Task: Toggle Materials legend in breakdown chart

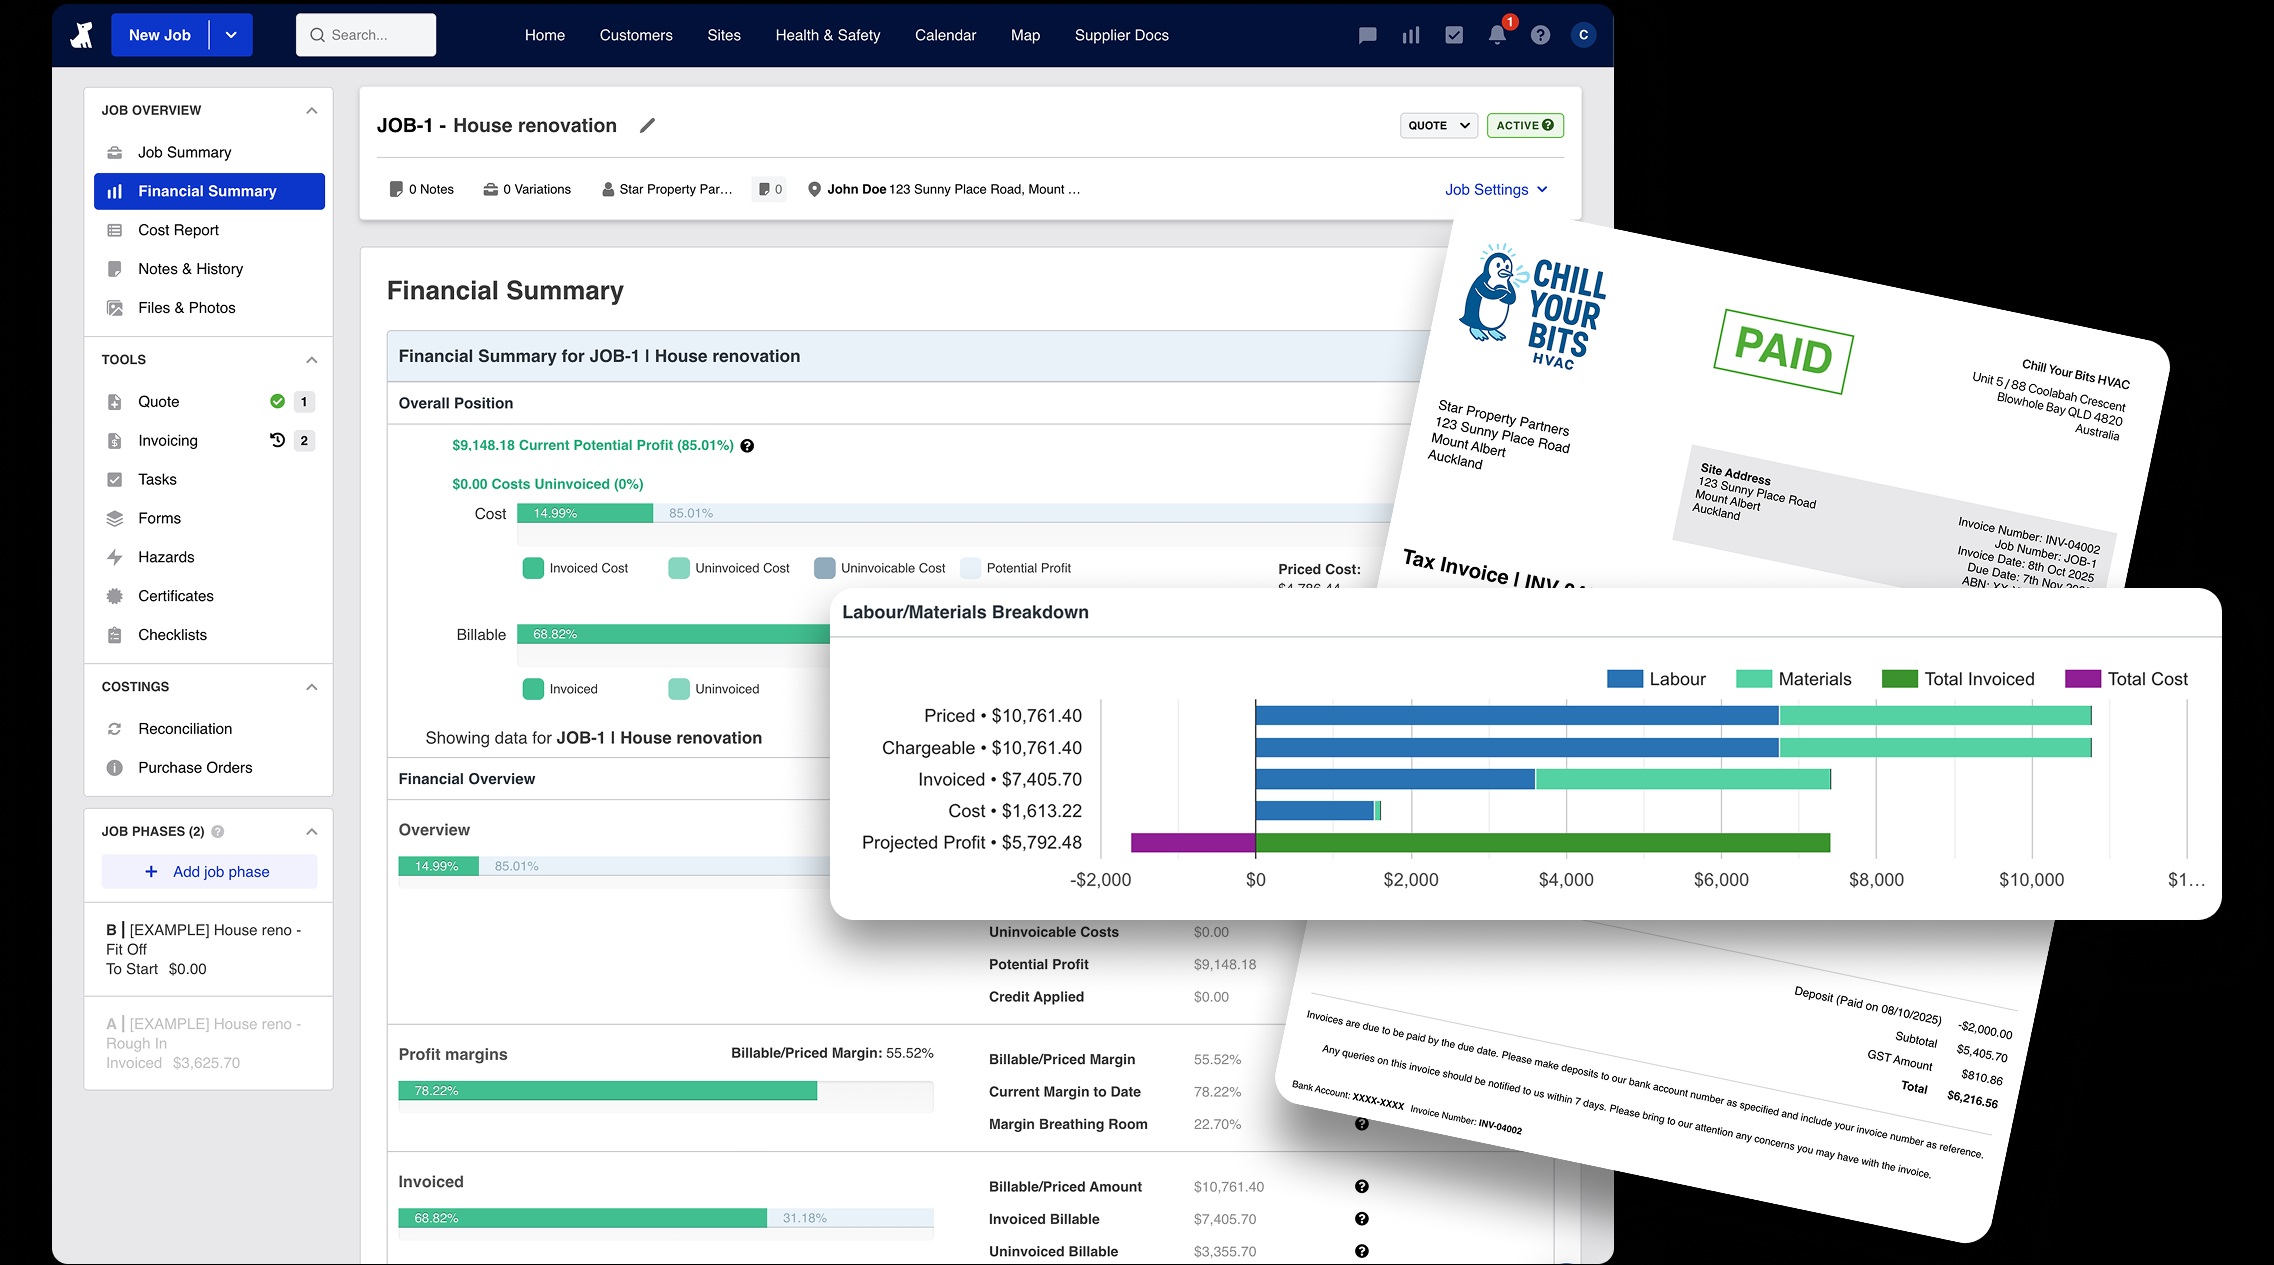Action: [1794, 679]
